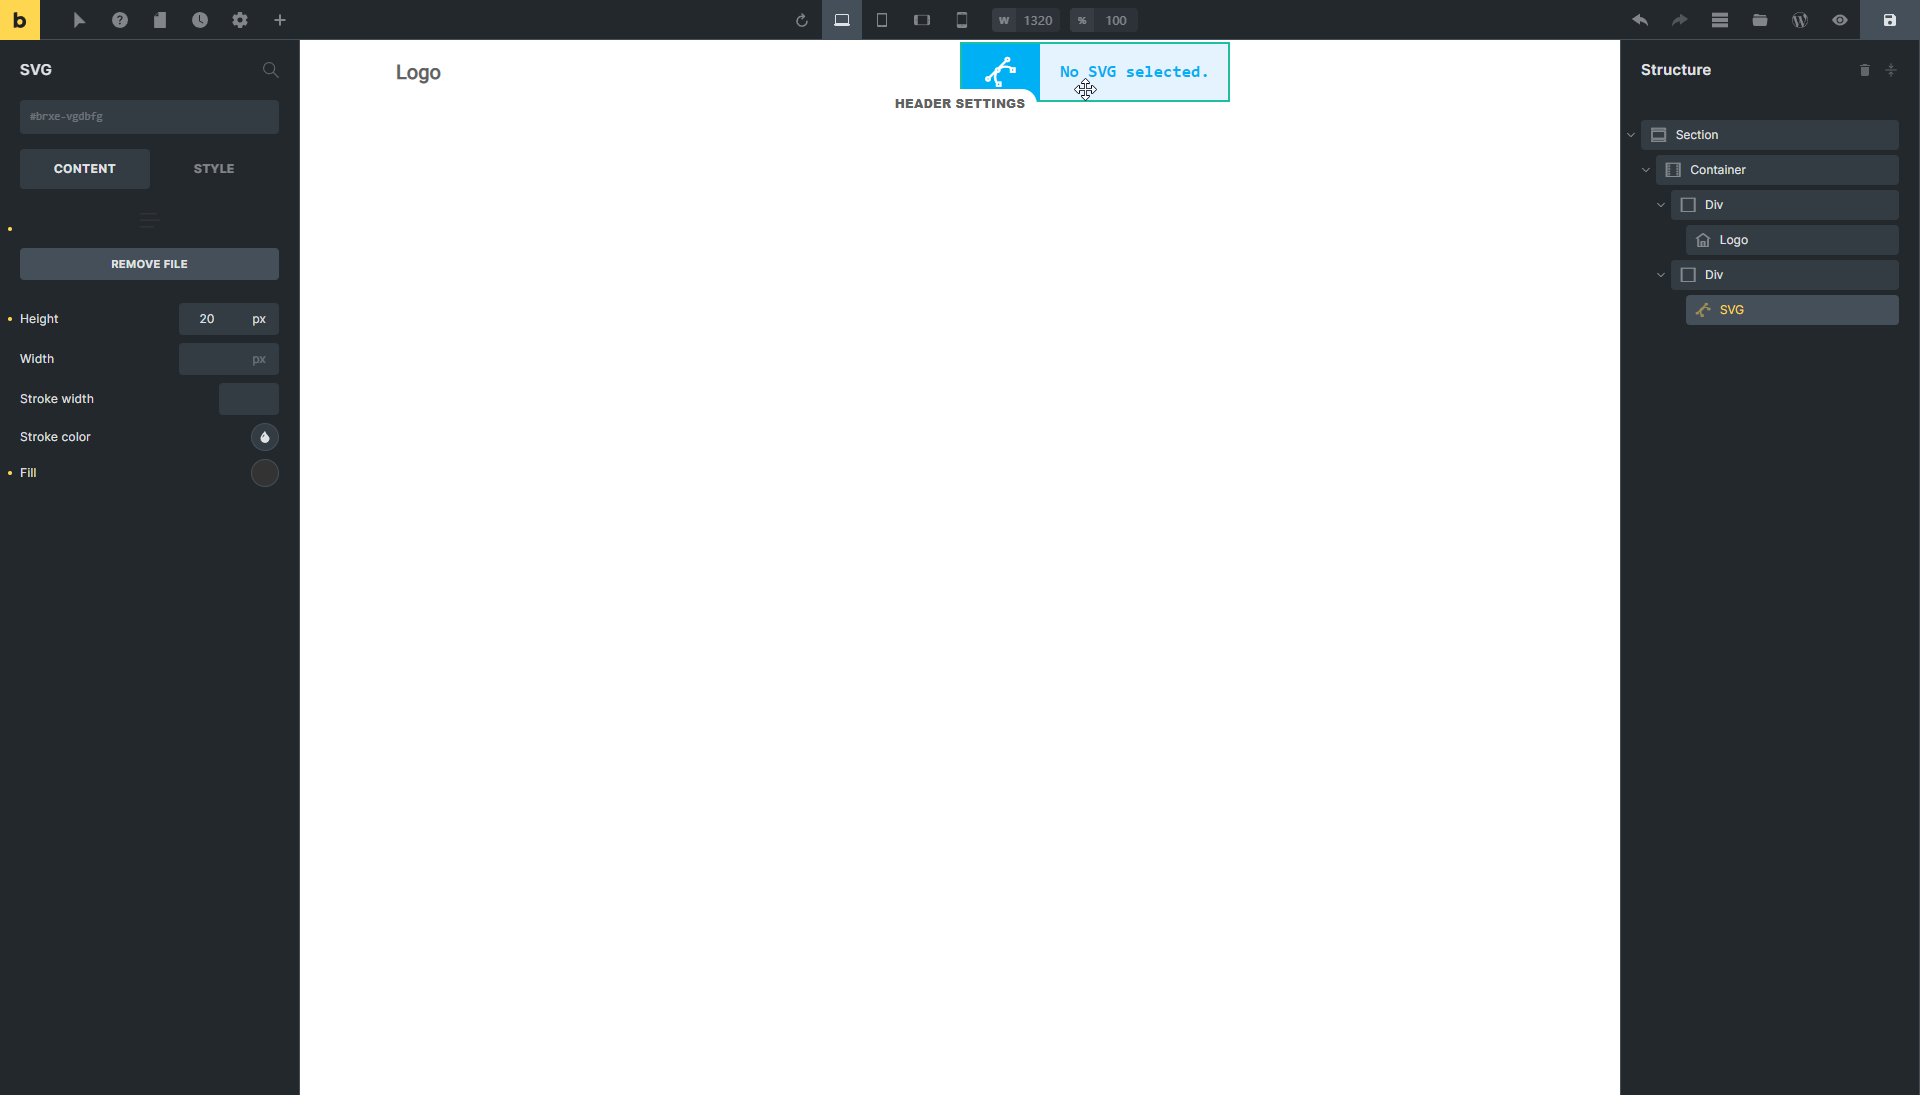
Task: Open templates folder icon
Action: pos(1760,20)
